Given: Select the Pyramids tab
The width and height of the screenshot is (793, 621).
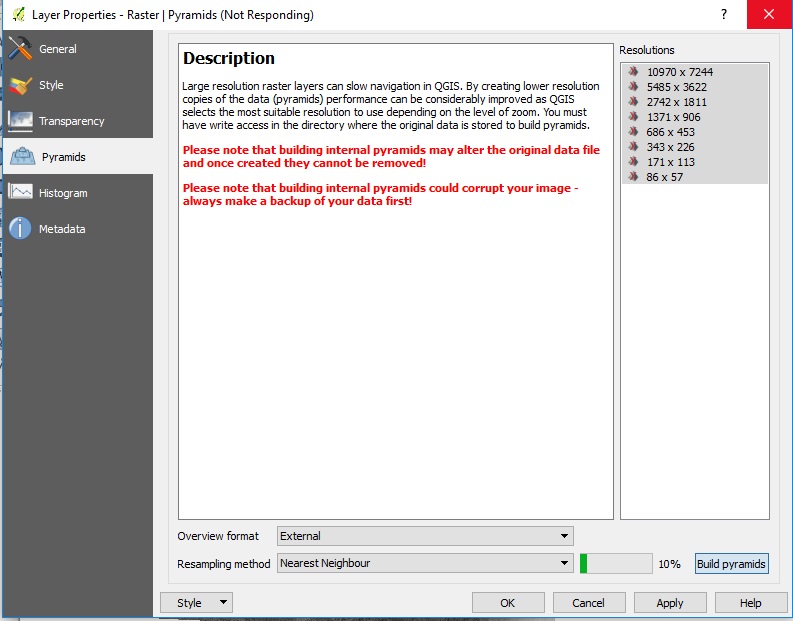Looking at the screenshot, I should tap(78, 157).
